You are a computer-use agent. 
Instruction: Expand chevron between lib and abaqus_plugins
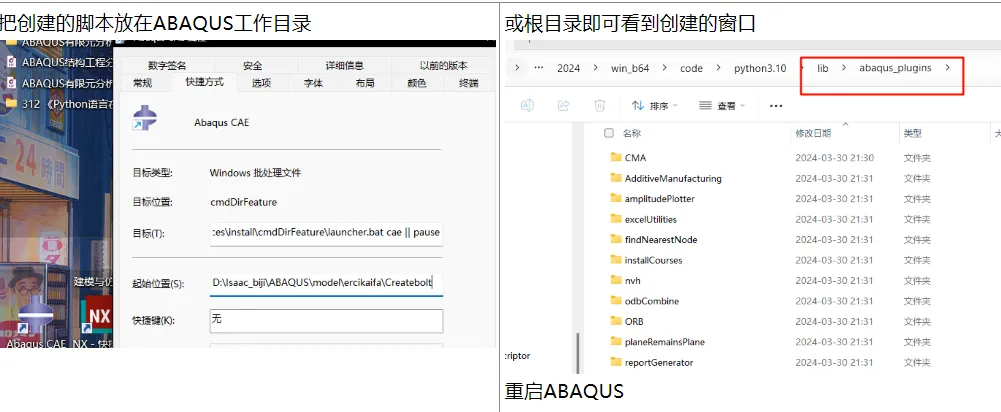tap(843, 68)
